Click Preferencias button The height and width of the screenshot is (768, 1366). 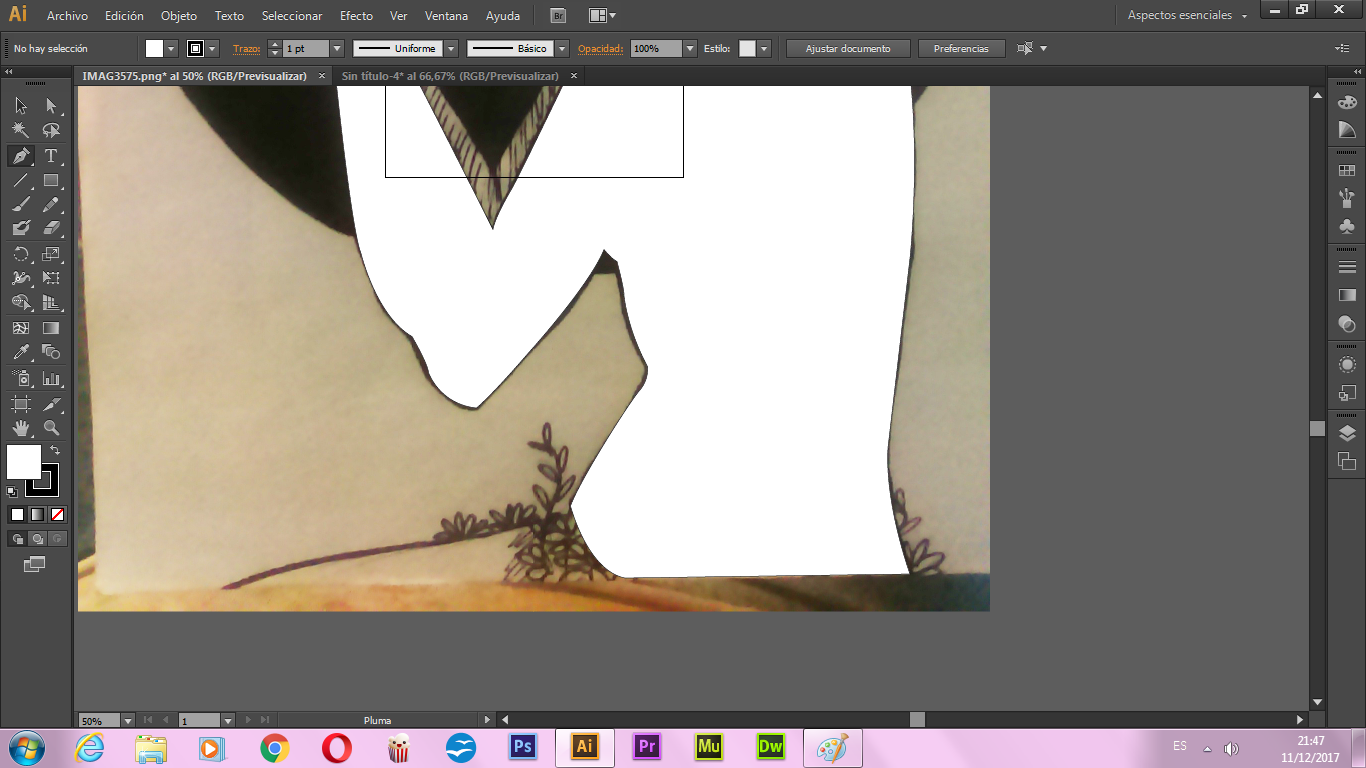[961, 48]
